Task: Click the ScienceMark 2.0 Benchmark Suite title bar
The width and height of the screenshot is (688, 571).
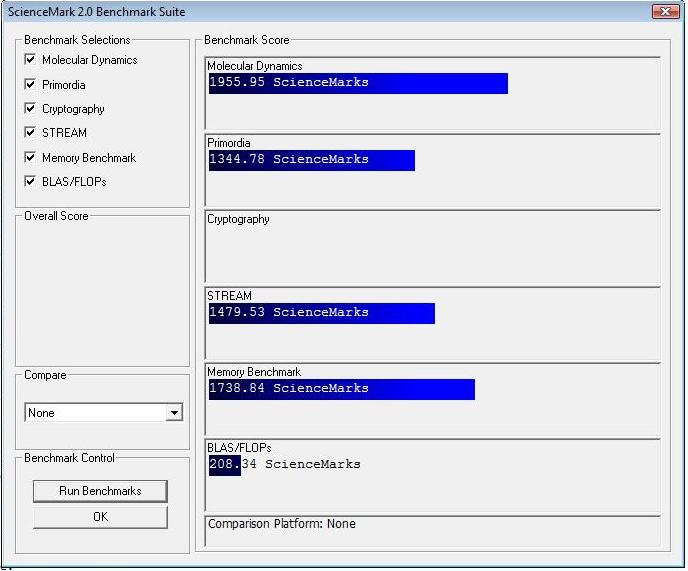Action: click(x=300, y=12)
